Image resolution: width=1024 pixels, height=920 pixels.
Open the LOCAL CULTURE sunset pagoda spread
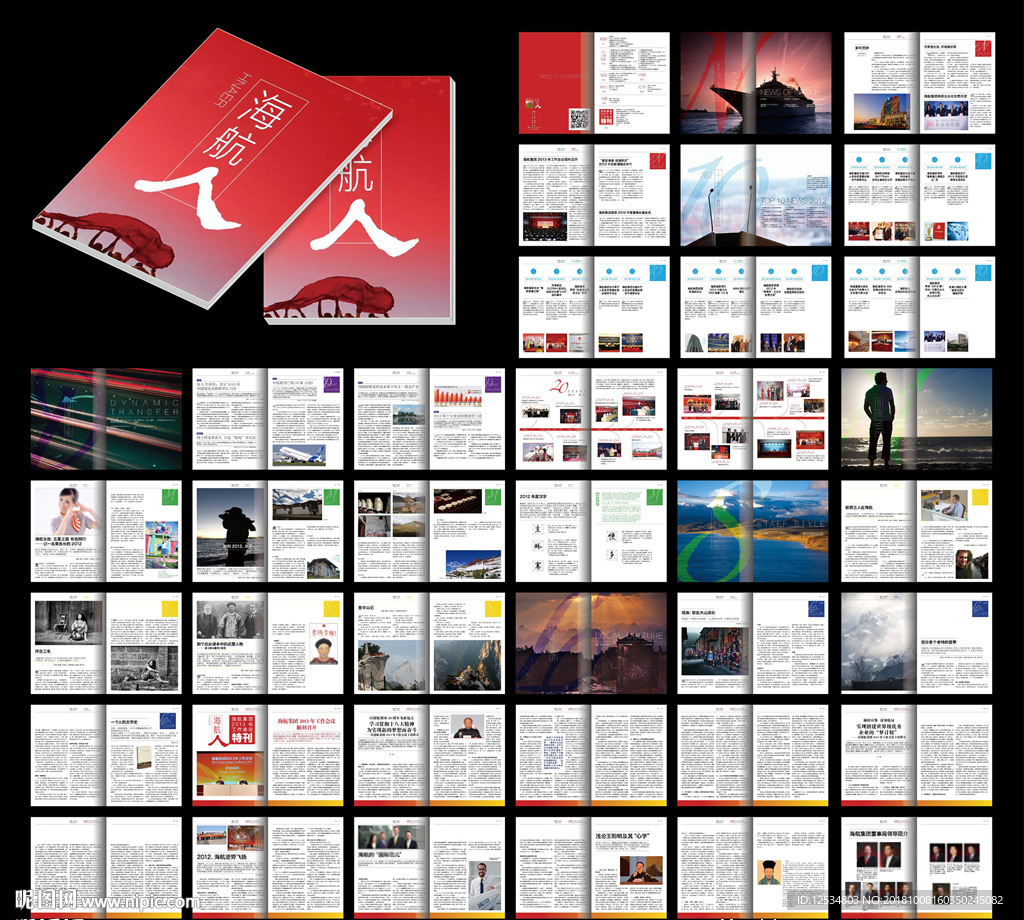tap(591, 643)
